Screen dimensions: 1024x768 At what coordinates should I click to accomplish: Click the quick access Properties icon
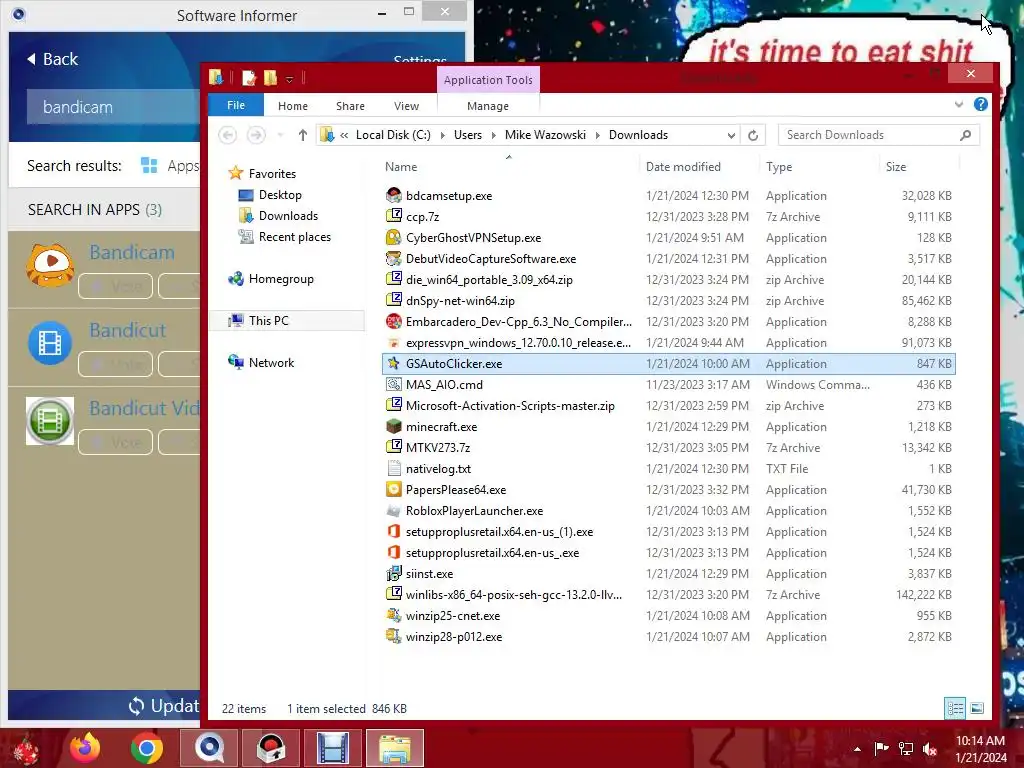coord(249,78)
